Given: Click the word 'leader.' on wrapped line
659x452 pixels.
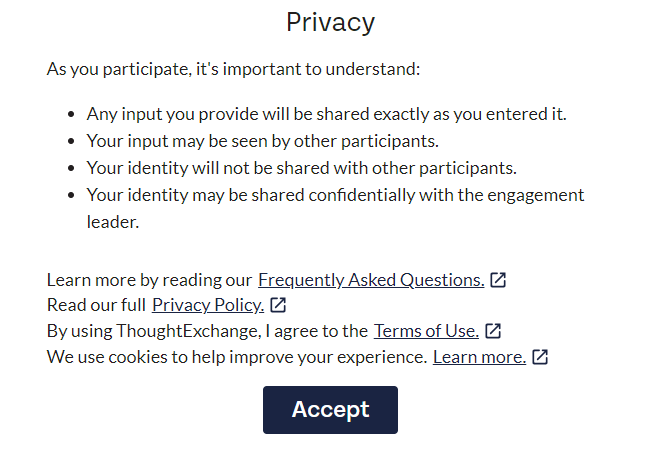Looking at the screenshot, I should pos(113,222).
